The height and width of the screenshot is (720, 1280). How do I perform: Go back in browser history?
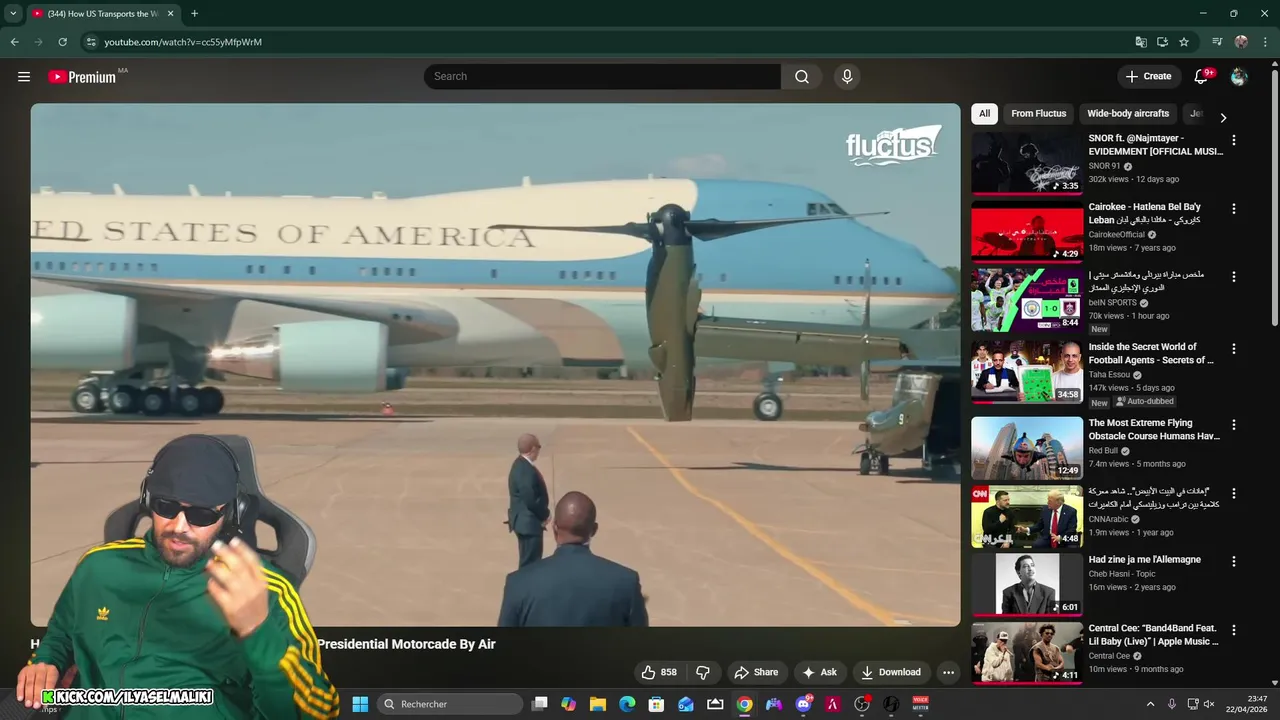click(14, 42)
